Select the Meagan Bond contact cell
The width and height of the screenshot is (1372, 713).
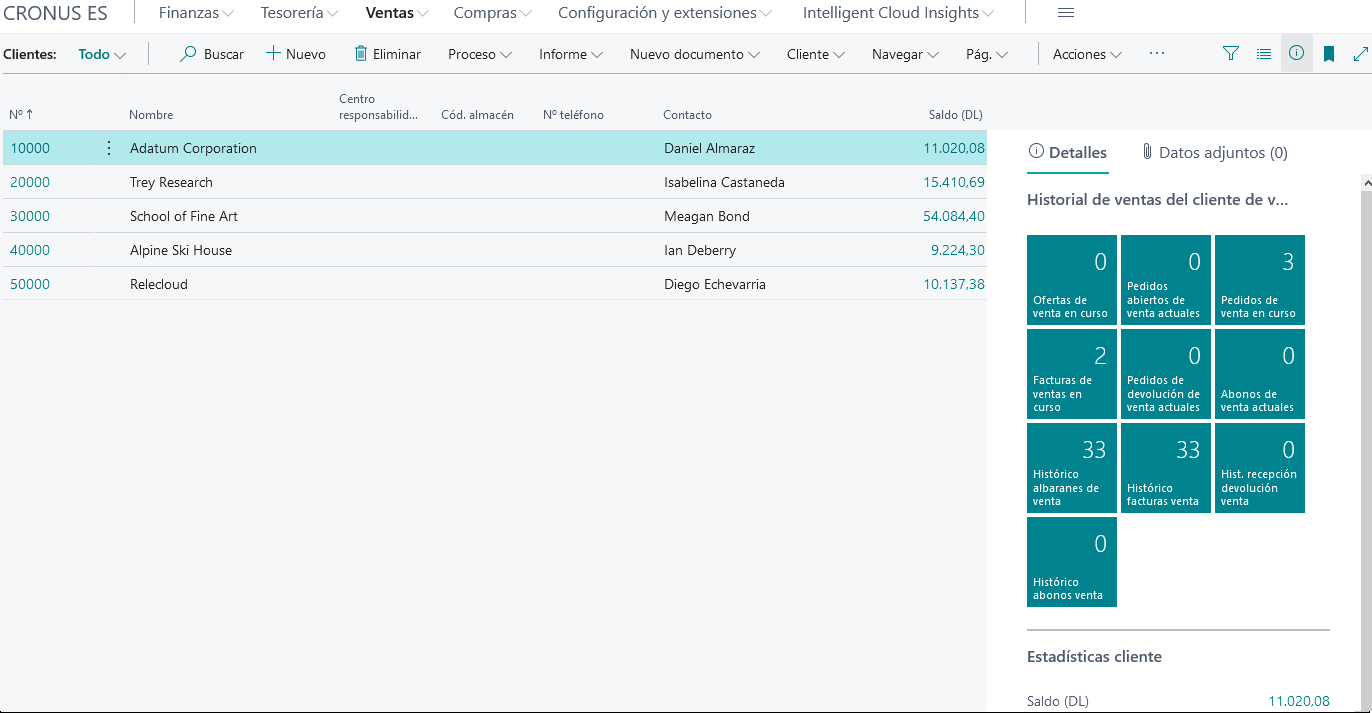(x=706, y=216)
